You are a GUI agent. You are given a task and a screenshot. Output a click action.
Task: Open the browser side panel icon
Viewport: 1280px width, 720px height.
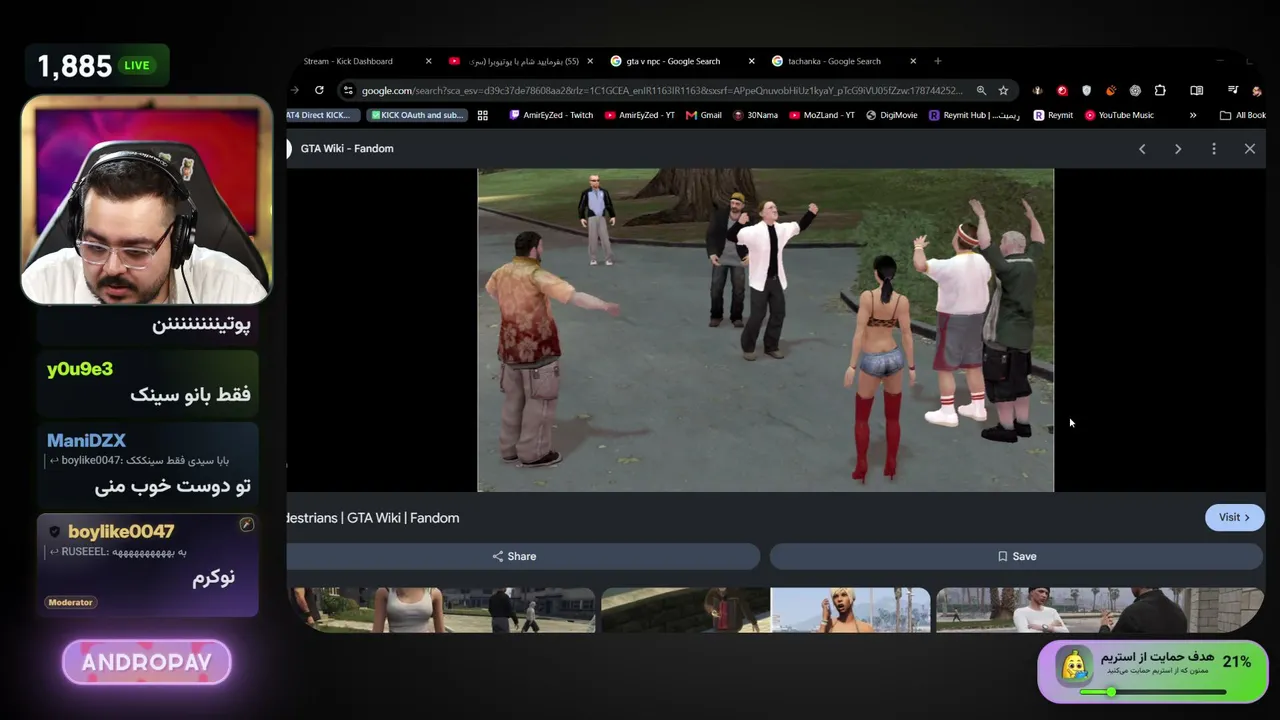coord(1196,90)
